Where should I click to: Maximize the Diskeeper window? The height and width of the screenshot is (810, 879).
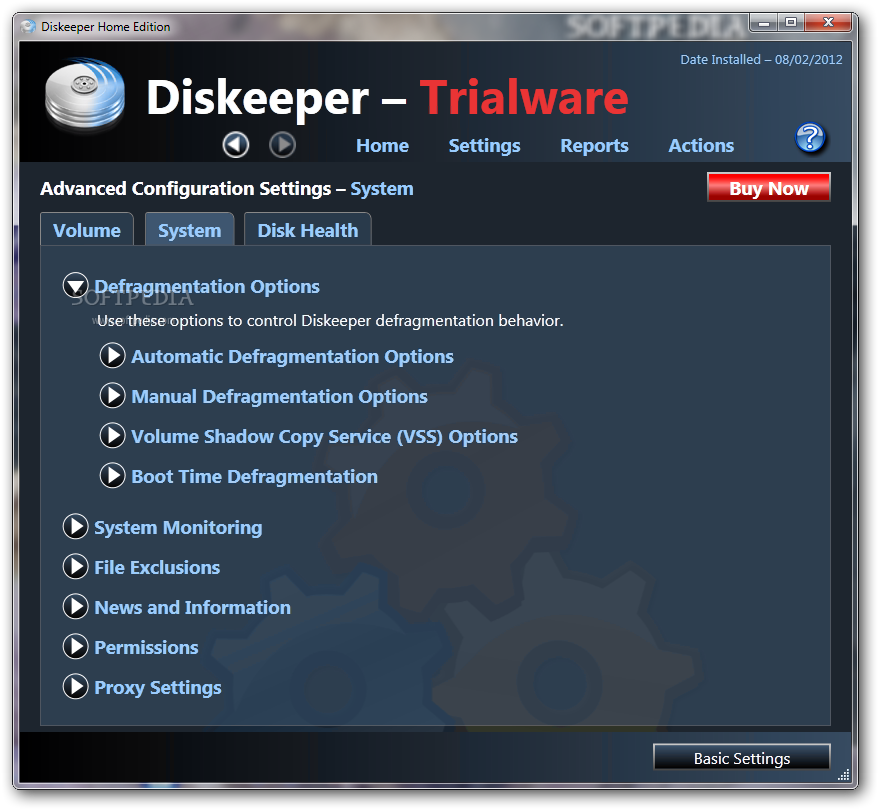tap(791, 23)
